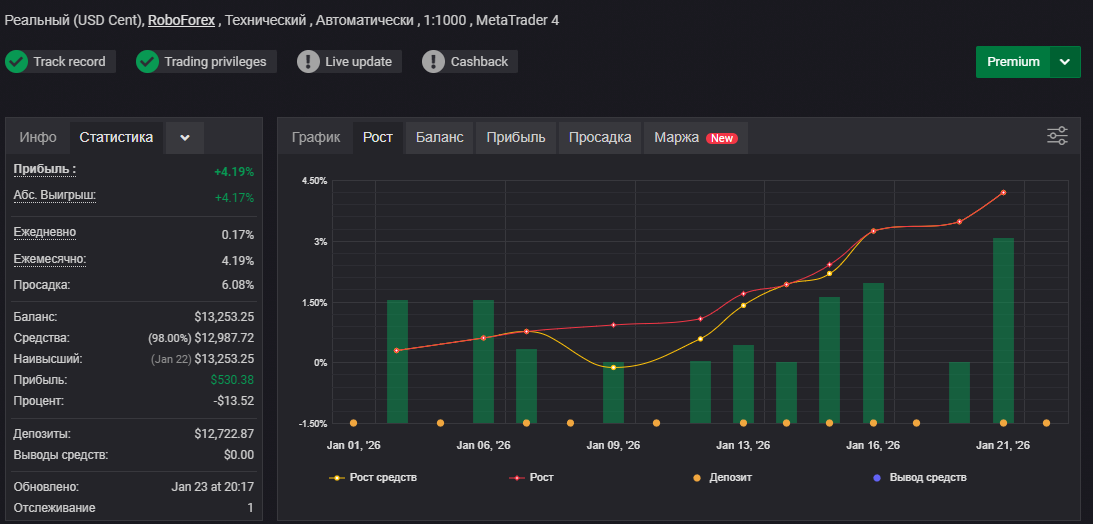
Task: Switch to the Инфо tab
Action: click(38, 137)
